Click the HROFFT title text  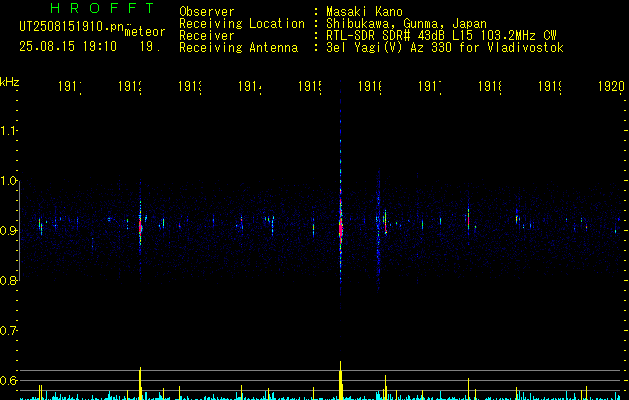pyautogui.click(x=103, y=8)
